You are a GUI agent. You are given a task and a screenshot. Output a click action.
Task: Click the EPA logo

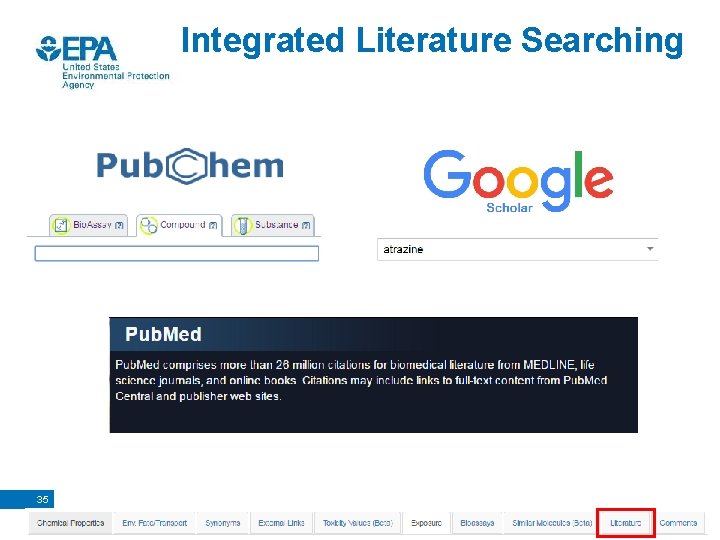pyautogui.click(x=76, y=49)
